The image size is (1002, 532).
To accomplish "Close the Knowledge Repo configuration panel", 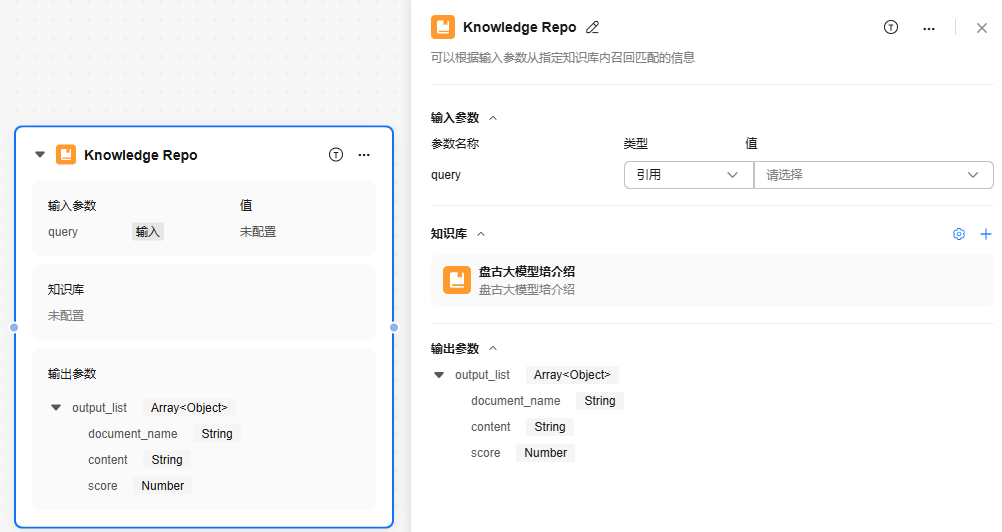I will (x=982, y=28).
